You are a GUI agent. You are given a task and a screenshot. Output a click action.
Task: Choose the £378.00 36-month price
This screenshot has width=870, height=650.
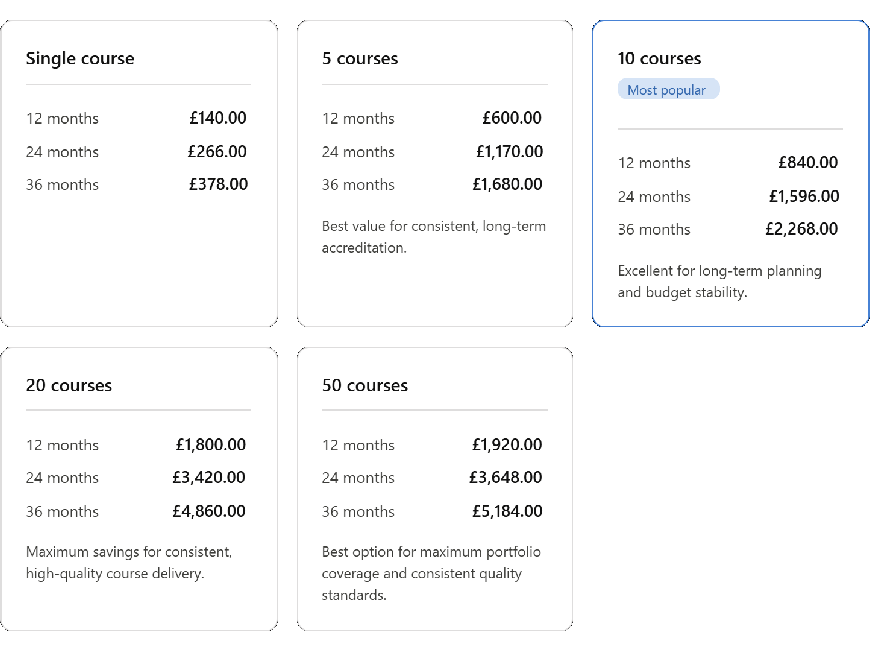point(217,184)
